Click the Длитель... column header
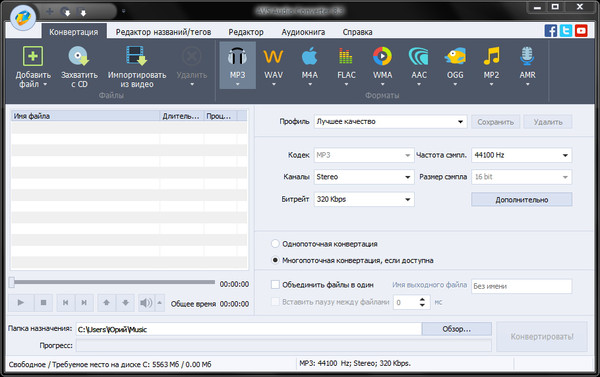 tap(181, 116)
